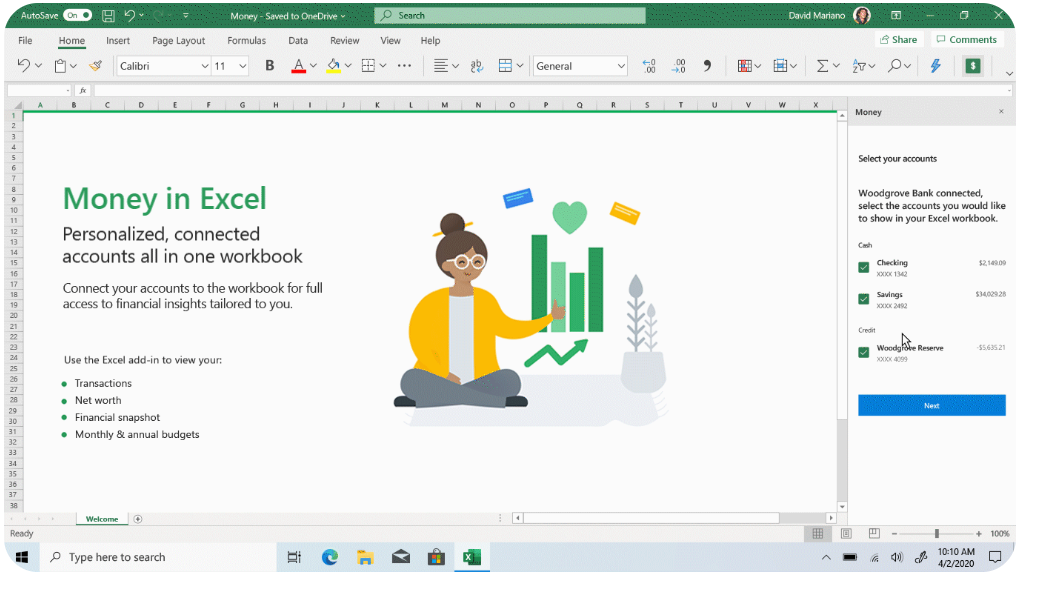Open the Calibri font name dropdown
The height and width of the screenshot is (593, 1044).
coord(204,66)
